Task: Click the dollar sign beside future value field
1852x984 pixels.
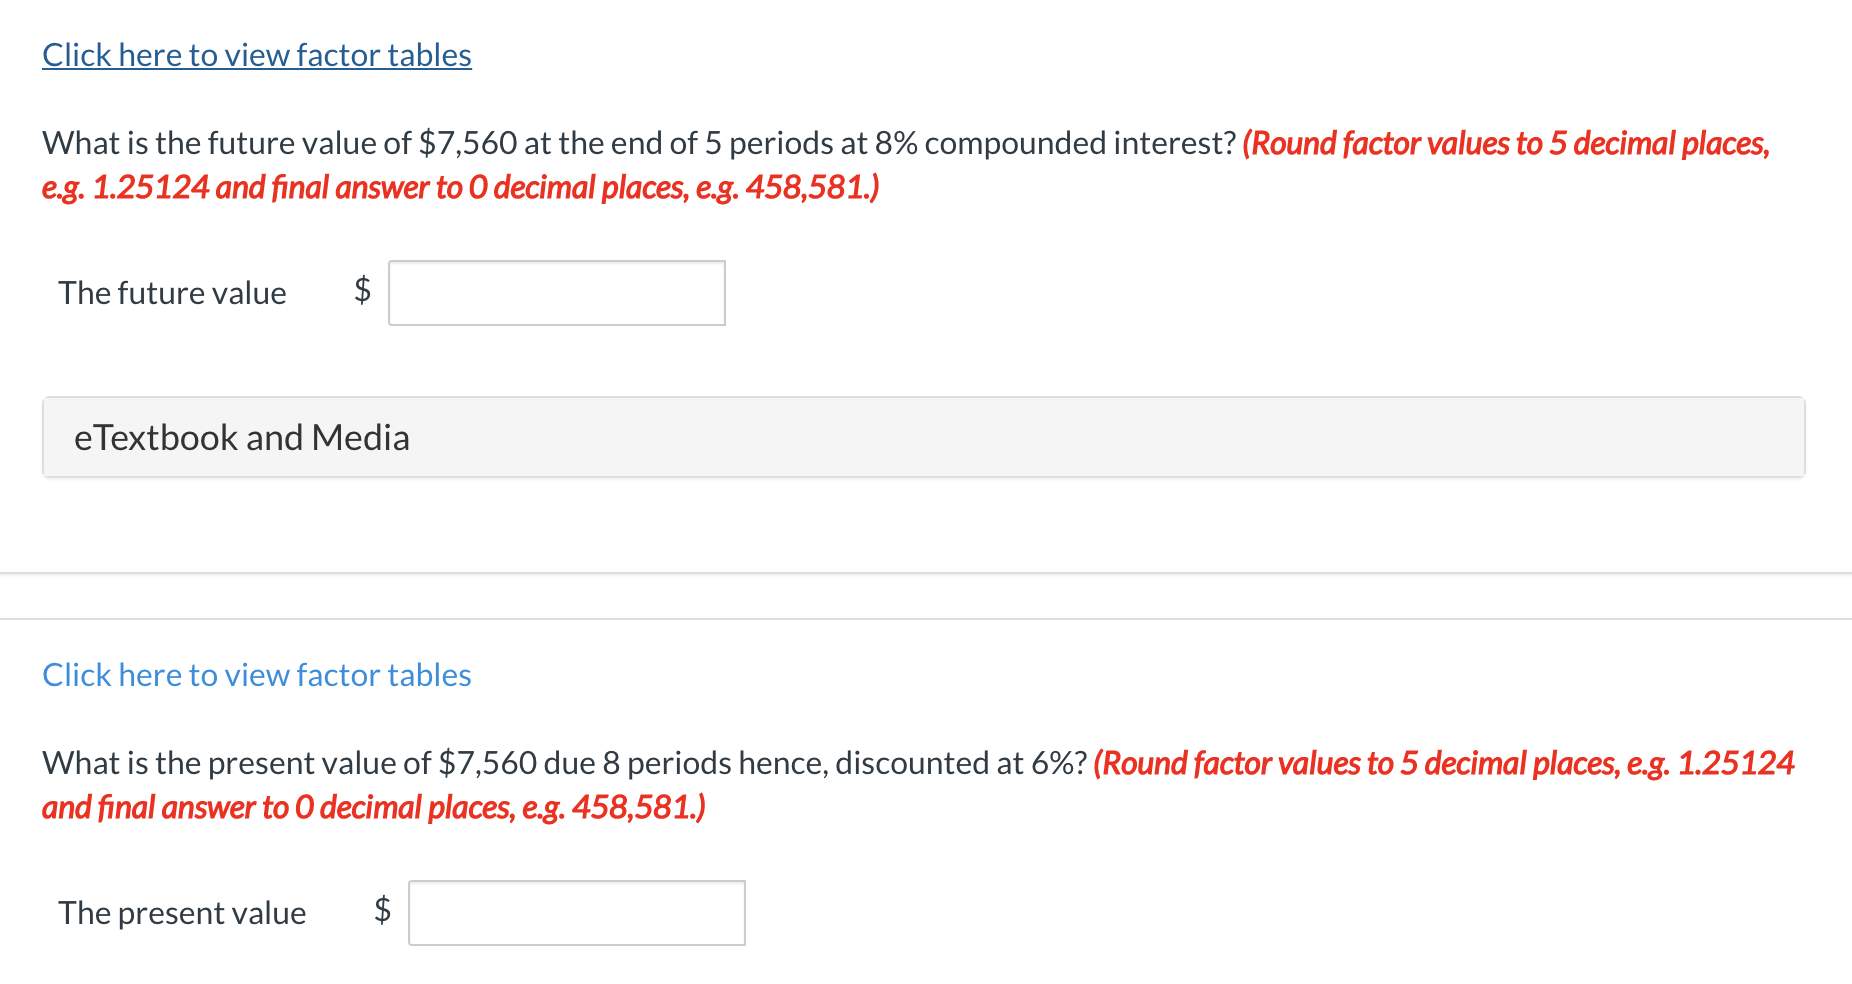Action: click(361, 292)
